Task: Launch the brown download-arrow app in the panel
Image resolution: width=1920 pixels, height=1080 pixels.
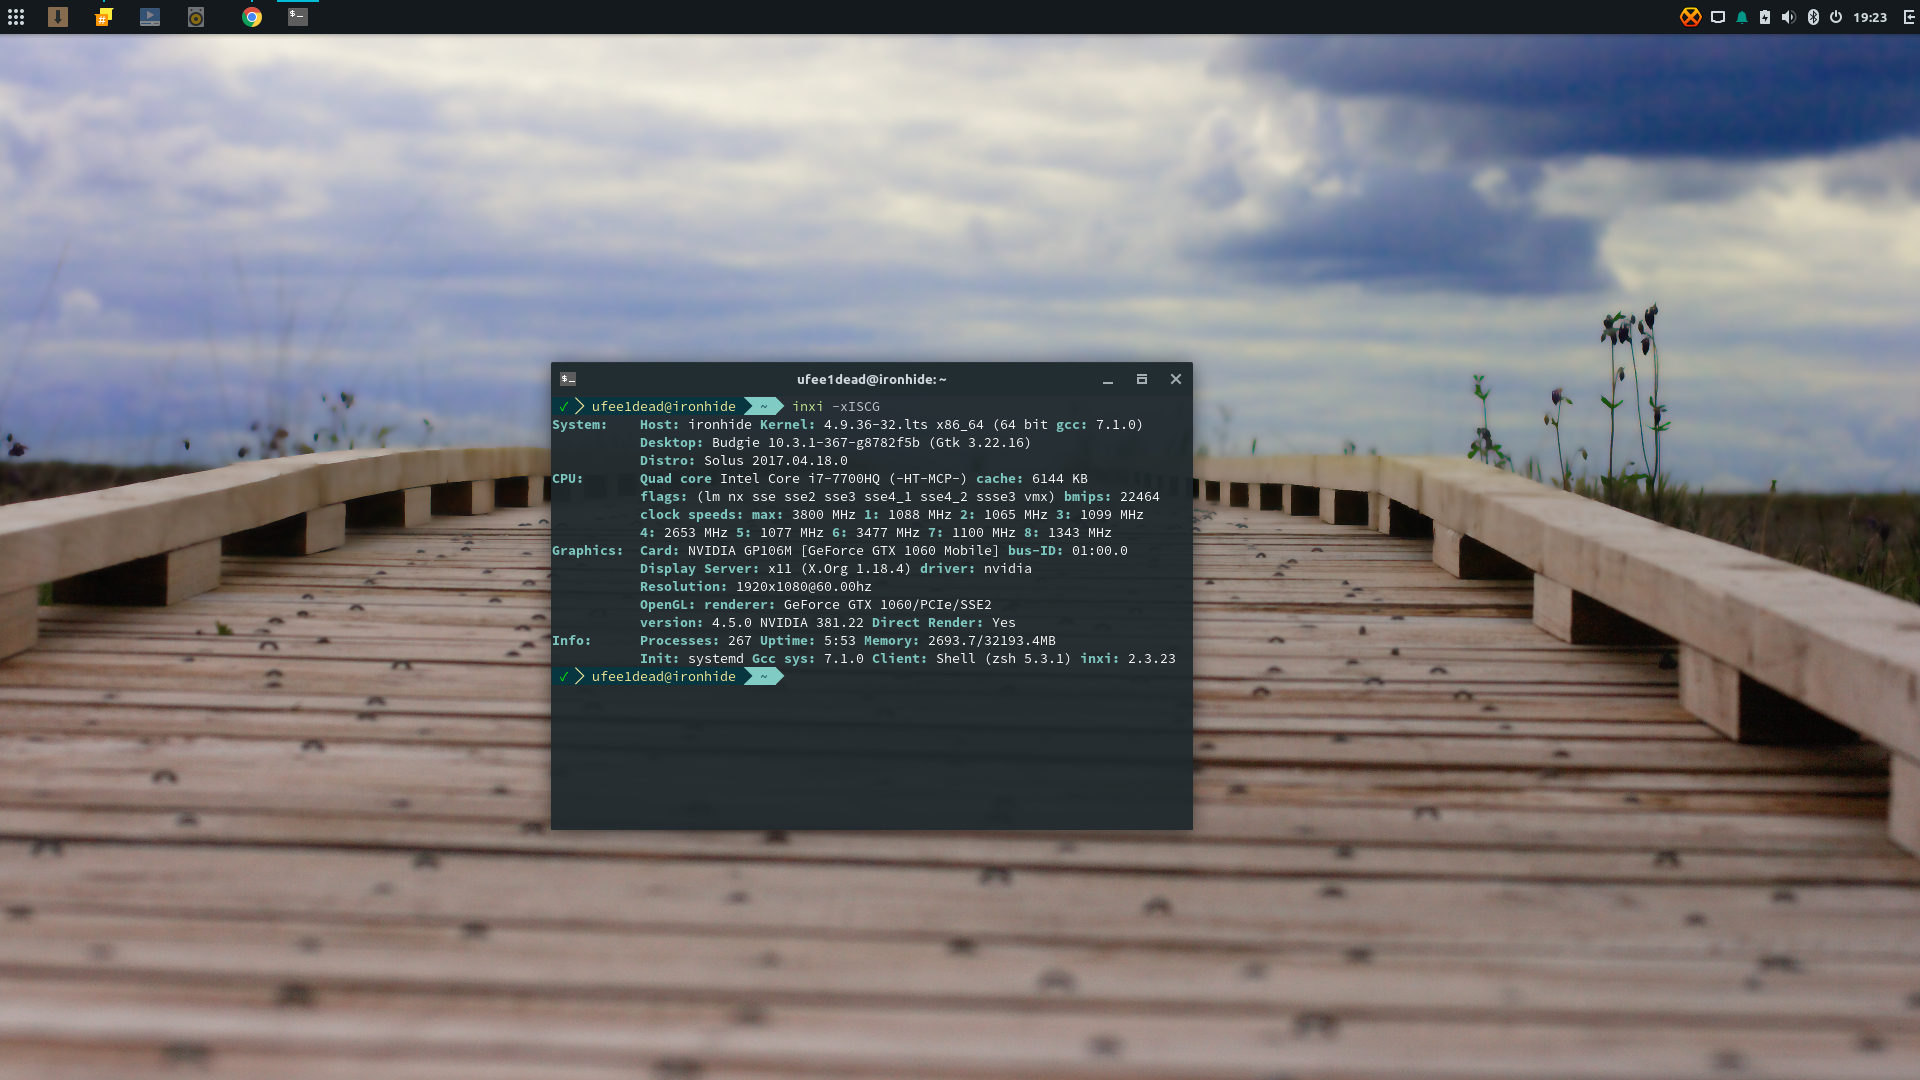Action: point(58,17)
